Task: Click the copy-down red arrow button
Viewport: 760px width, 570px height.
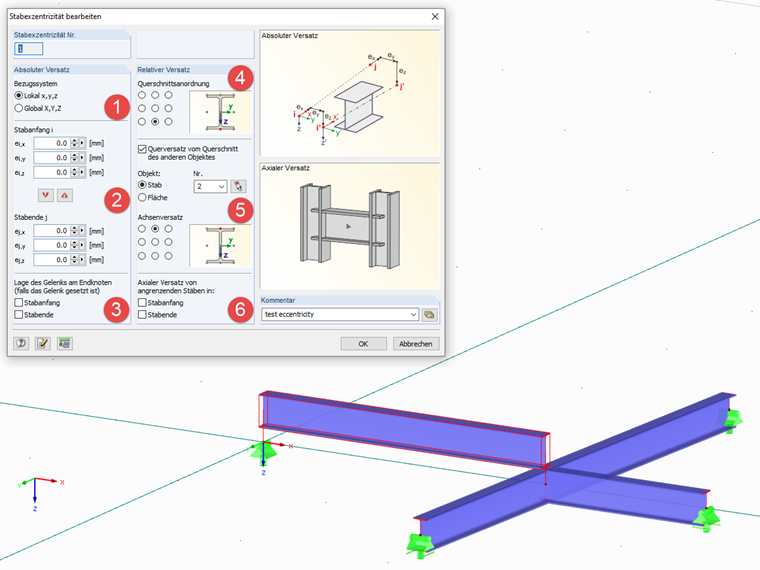Action: pos(46,195)
